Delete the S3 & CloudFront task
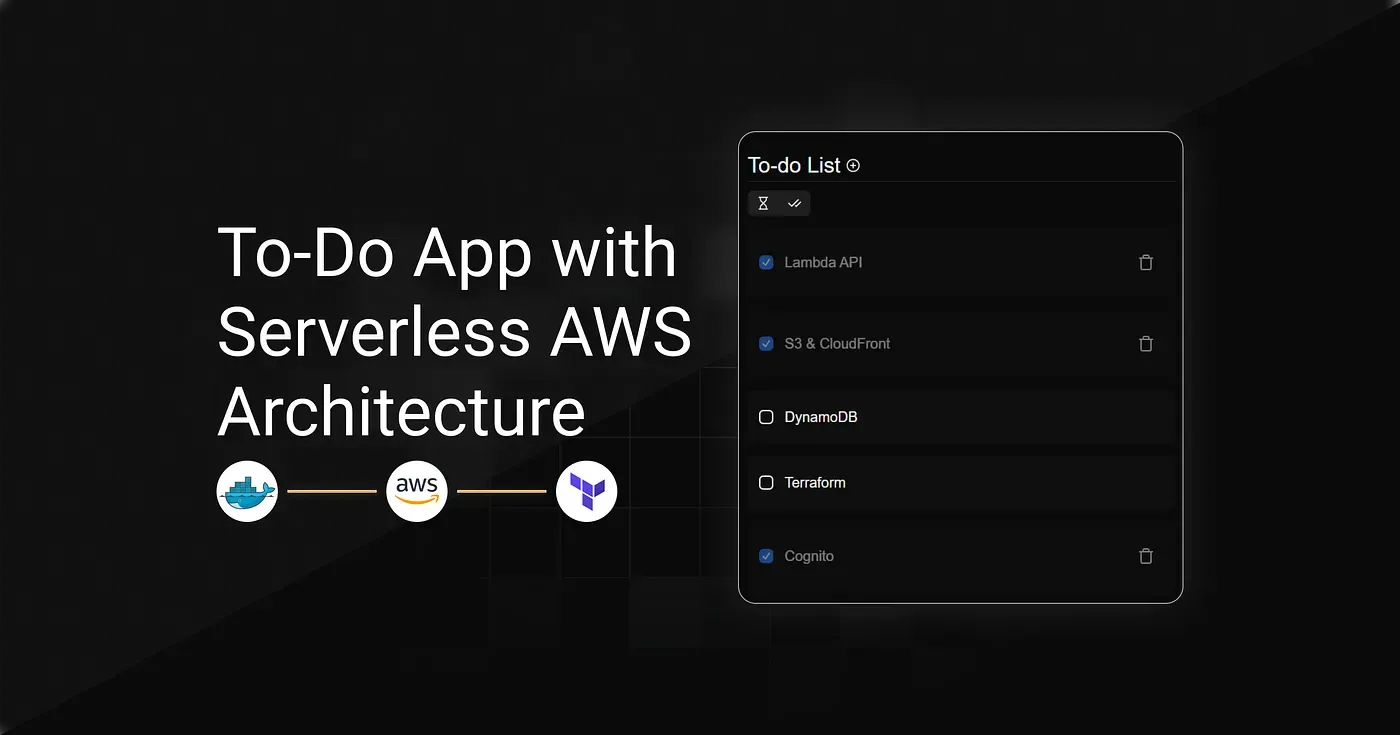The height and width of the screenshot is (735, 1400). pos(1146,344)
